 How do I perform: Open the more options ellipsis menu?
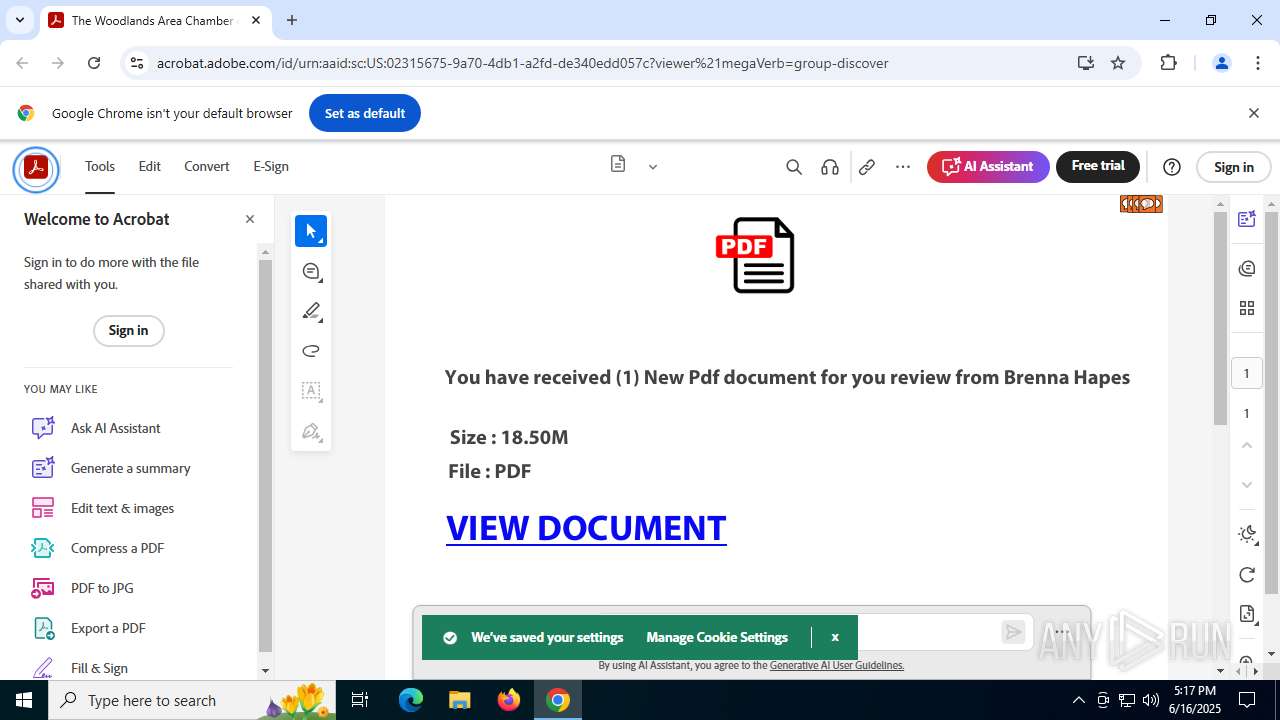[903, 167]
